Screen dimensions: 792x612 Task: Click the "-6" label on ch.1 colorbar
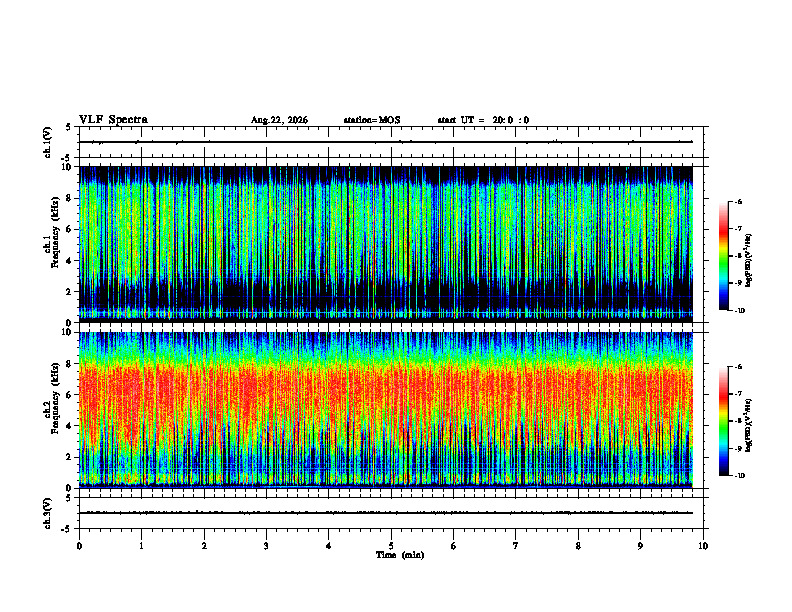tap(739, 201)
